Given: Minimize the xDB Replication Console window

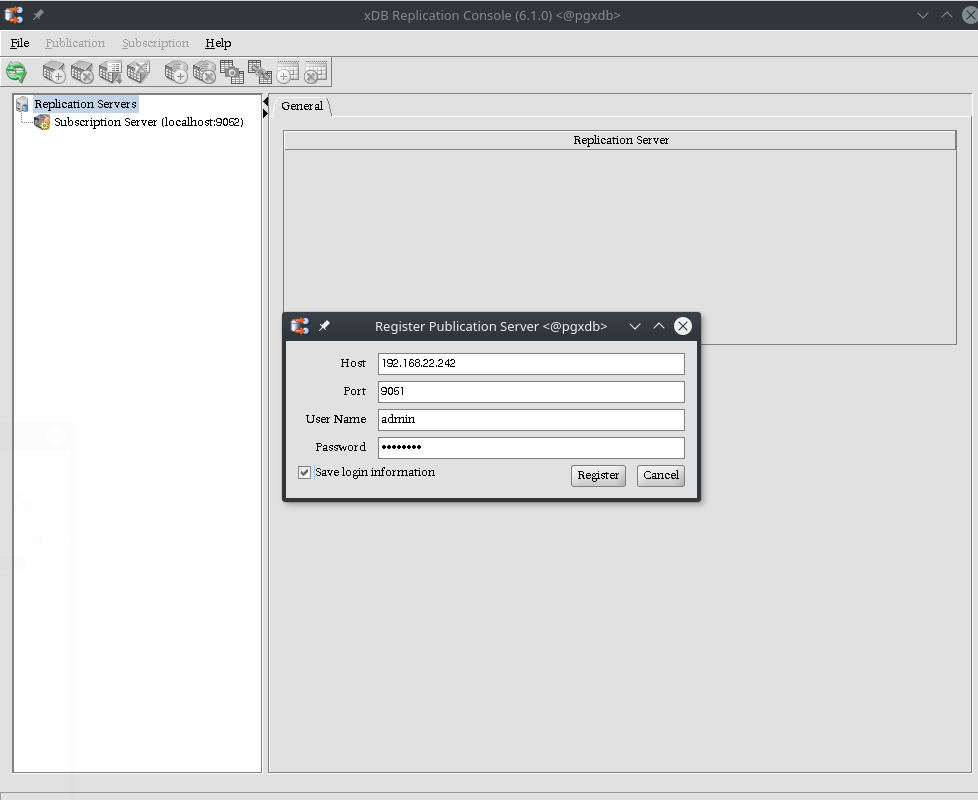Looking at the screenshot, I should [x=923, y=15].
